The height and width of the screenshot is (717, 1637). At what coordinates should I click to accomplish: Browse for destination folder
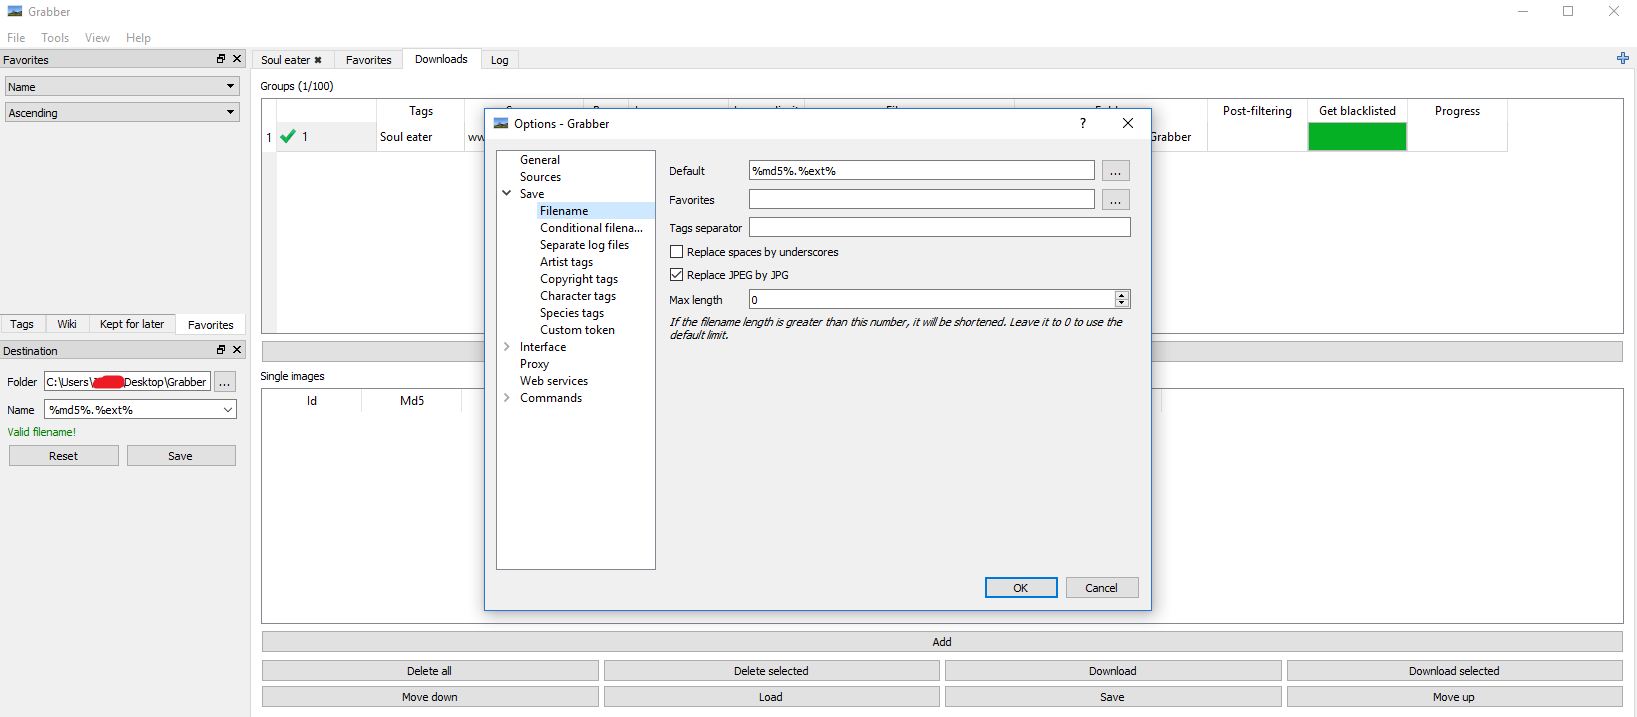225,382
